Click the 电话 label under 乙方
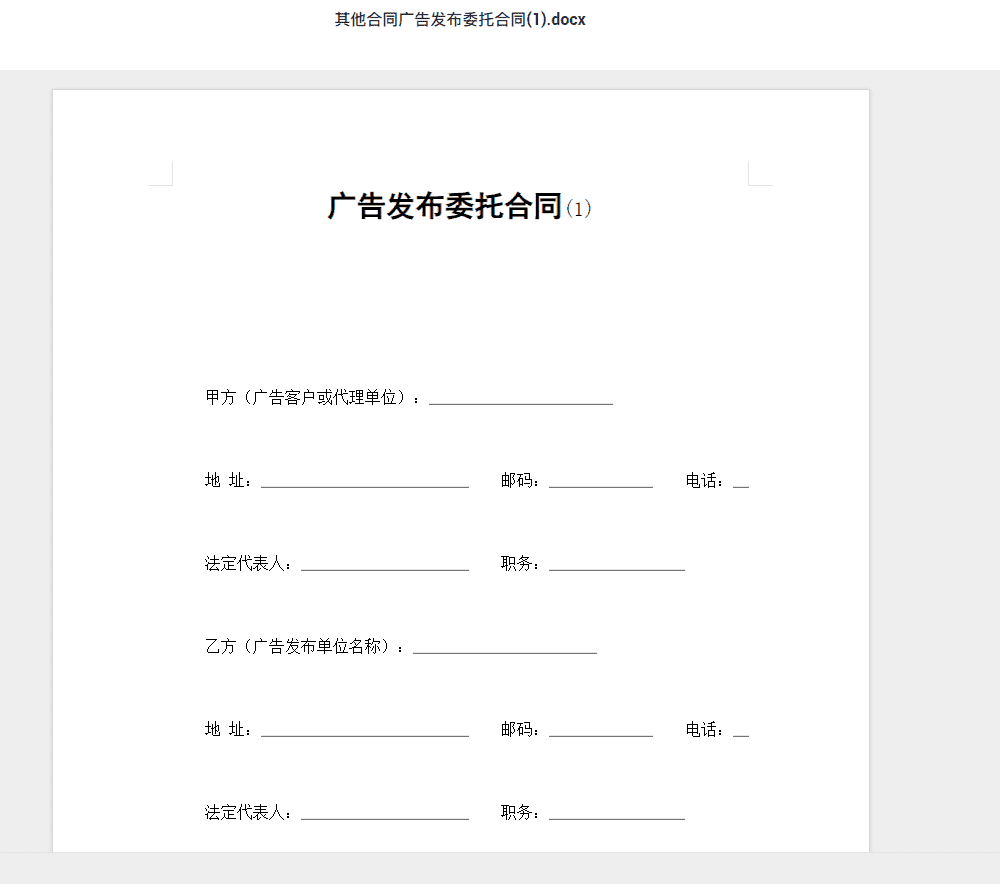 pos(704,729)
